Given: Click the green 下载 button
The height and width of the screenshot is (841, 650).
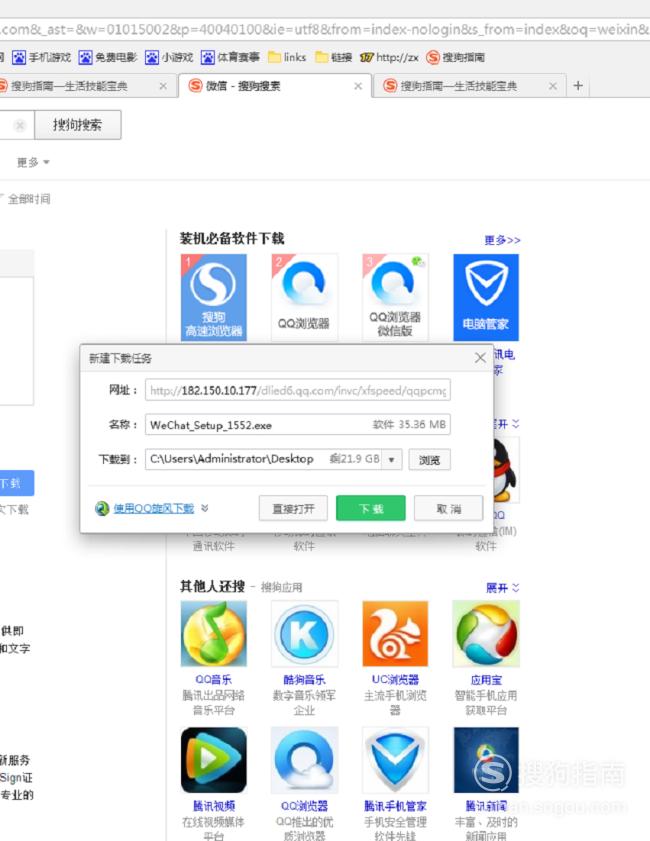Looking at the screenshot, I should (371, 508).
